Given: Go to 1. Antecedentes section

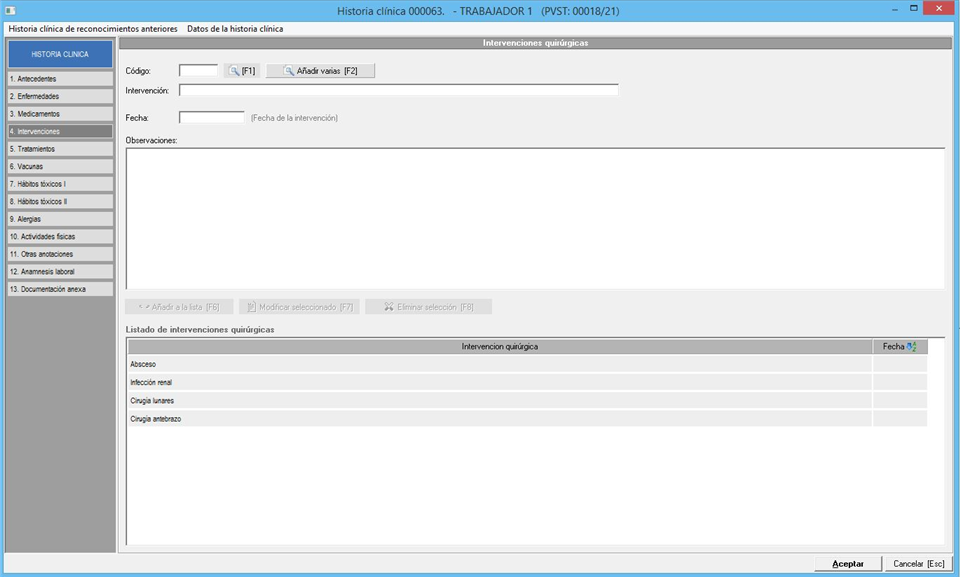Looking at the screenshot, I should [x=60, y=79].
